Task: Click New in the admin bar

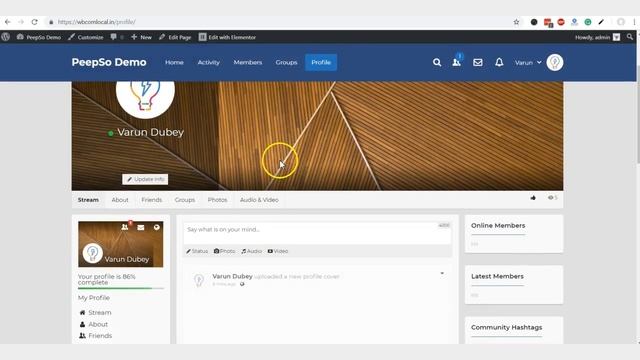Action: pos(141,37)
